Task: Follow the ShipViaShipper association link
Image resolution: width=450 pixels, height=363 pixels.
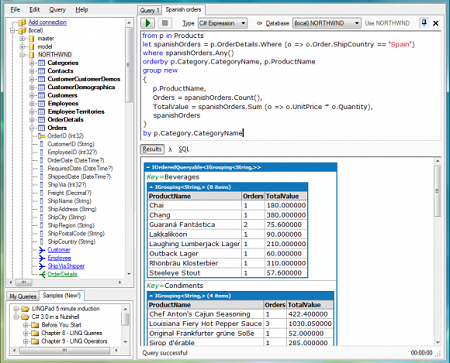Action: tap(66, 266)
